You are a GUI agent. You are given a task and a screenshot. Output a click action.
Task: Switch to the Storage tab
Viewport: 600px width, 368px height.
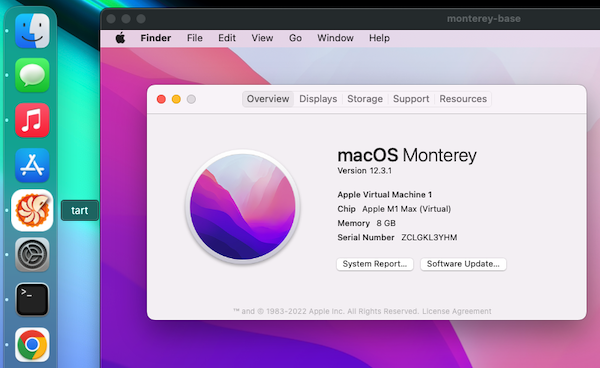point(365,99)
